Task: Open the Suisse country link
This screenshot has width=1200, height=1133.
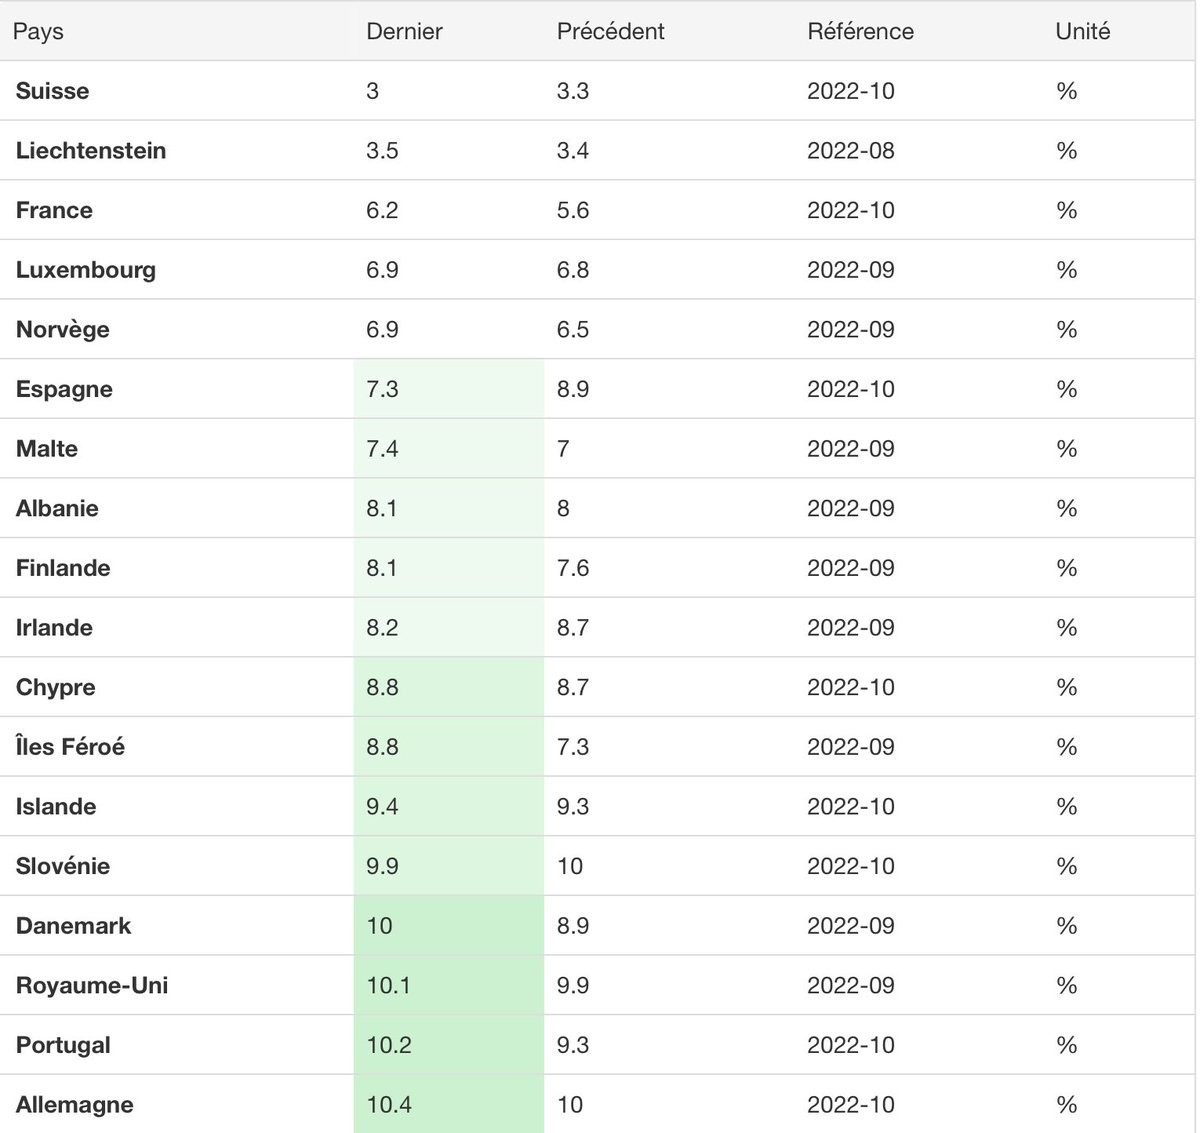Action: tap(52, 91)
